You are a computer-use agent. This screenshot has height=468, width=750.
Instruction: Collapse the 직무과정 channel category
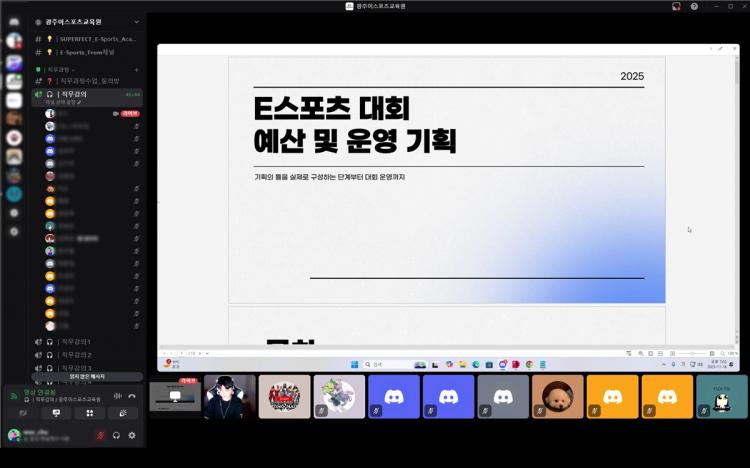click(60, 69)
